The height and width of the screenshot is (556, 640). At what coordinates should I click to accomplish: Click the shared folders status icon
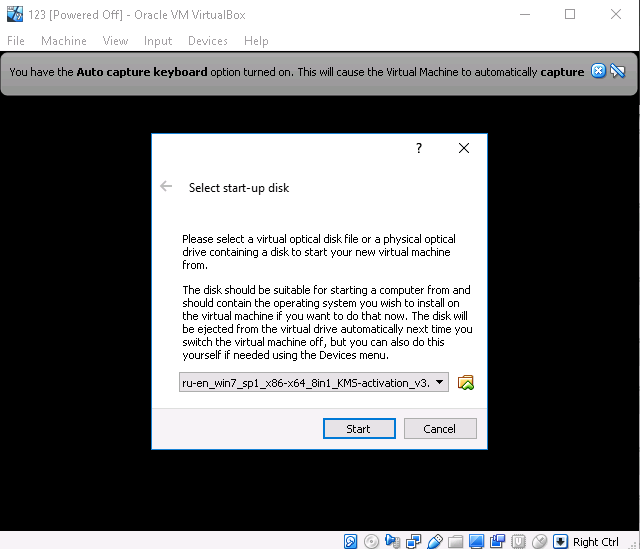tap(455, 542)
